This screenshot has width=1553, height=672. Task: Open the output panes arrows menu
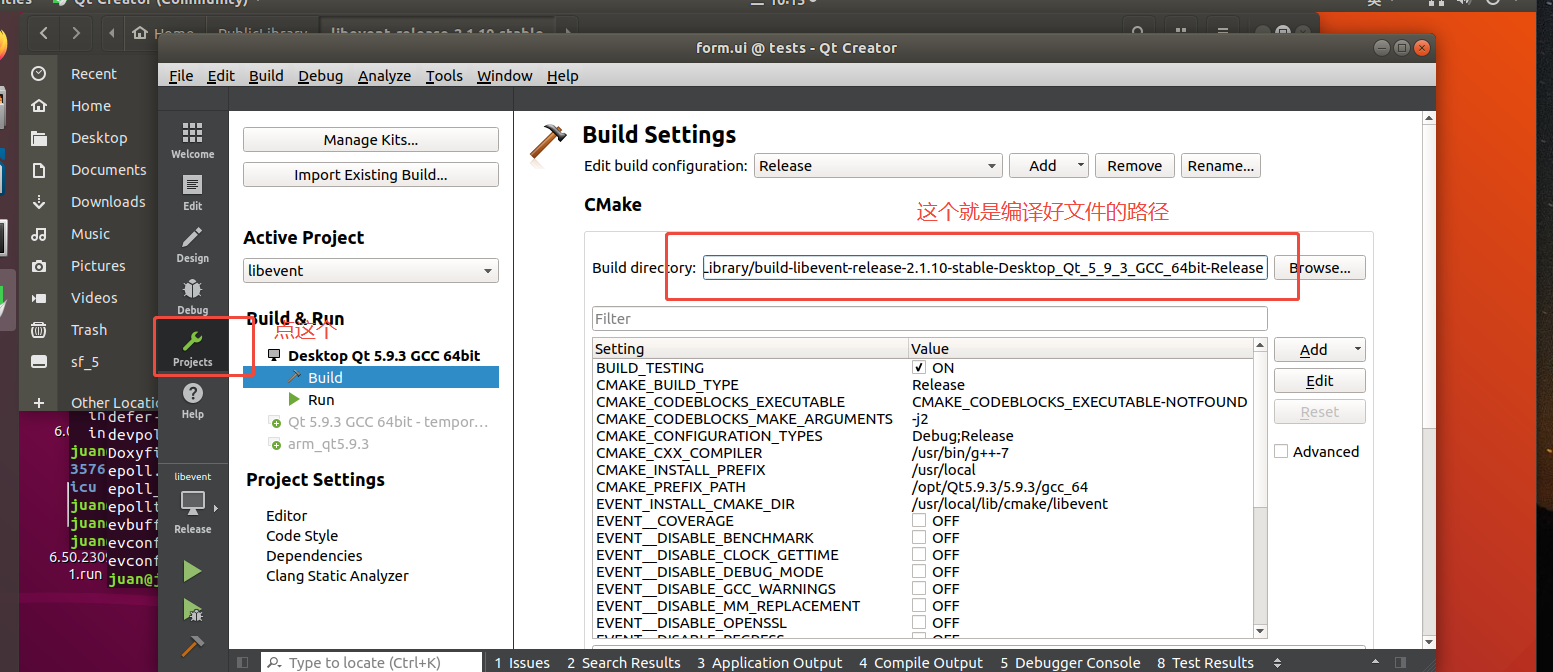[1277, 662]
